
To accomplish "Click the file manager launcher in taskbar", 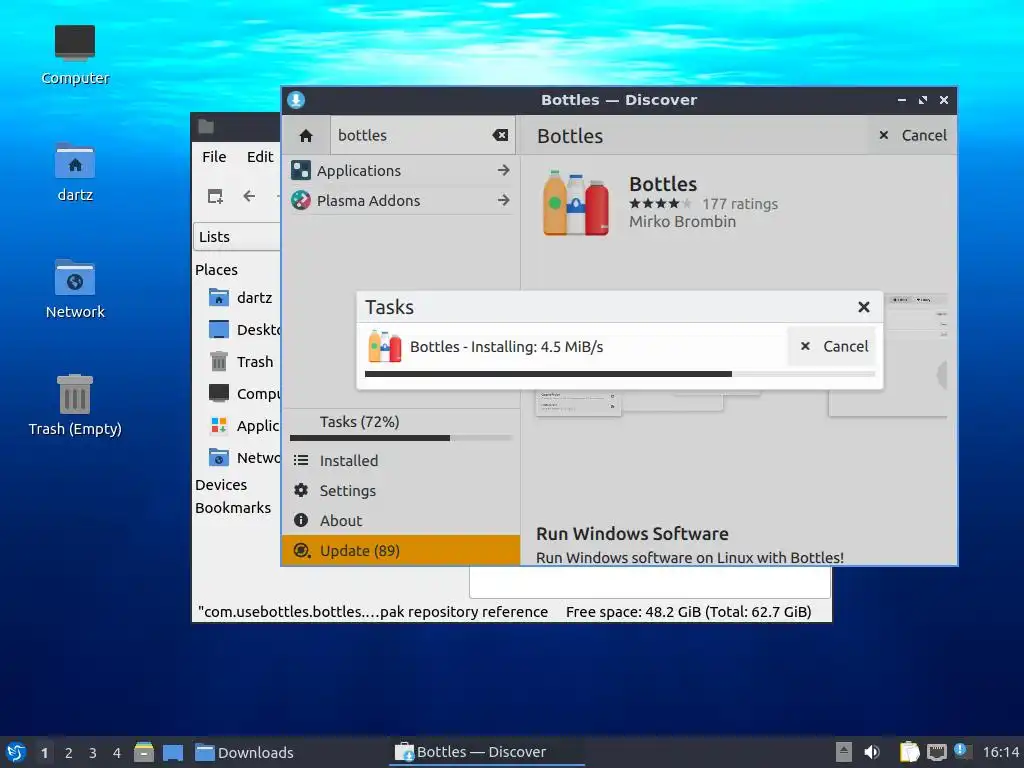I will [x=144, y=752].
